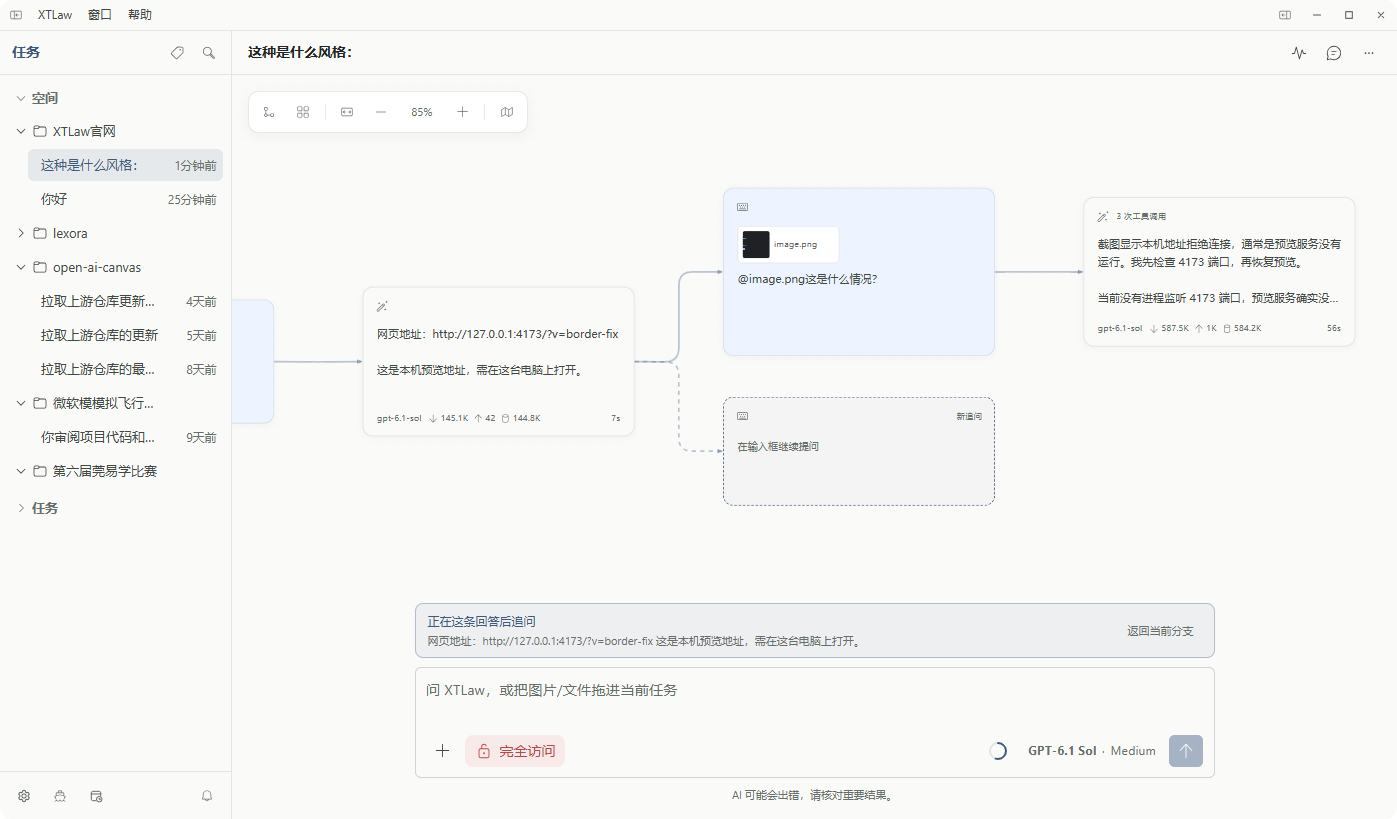Open the 窗口 menu
This screenshot has width=1397, height=819.
click(x=100, y=15)
